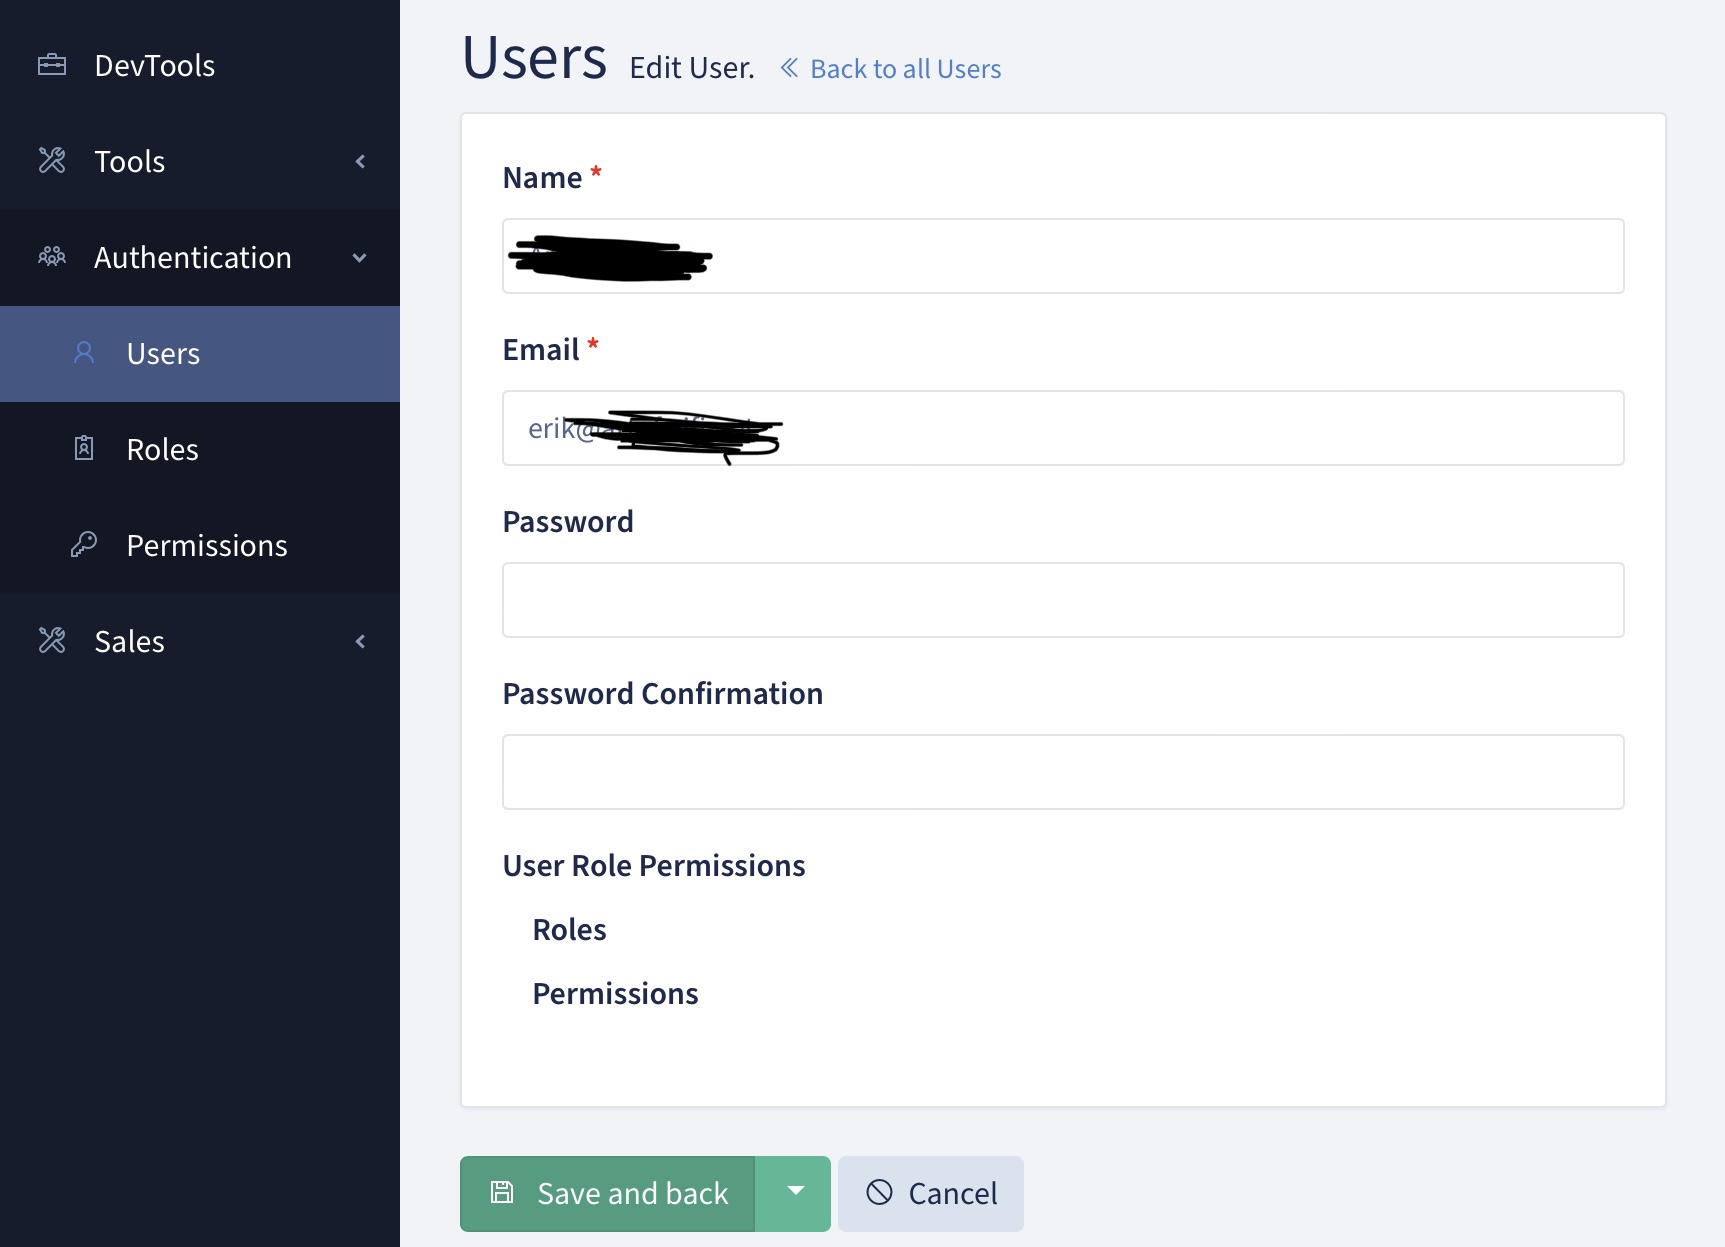Image resolution: width=1725 pixels, height=1247 pixels.
Task: Open the Save and back dropdown arrow
Action: tap(794, 1192)
